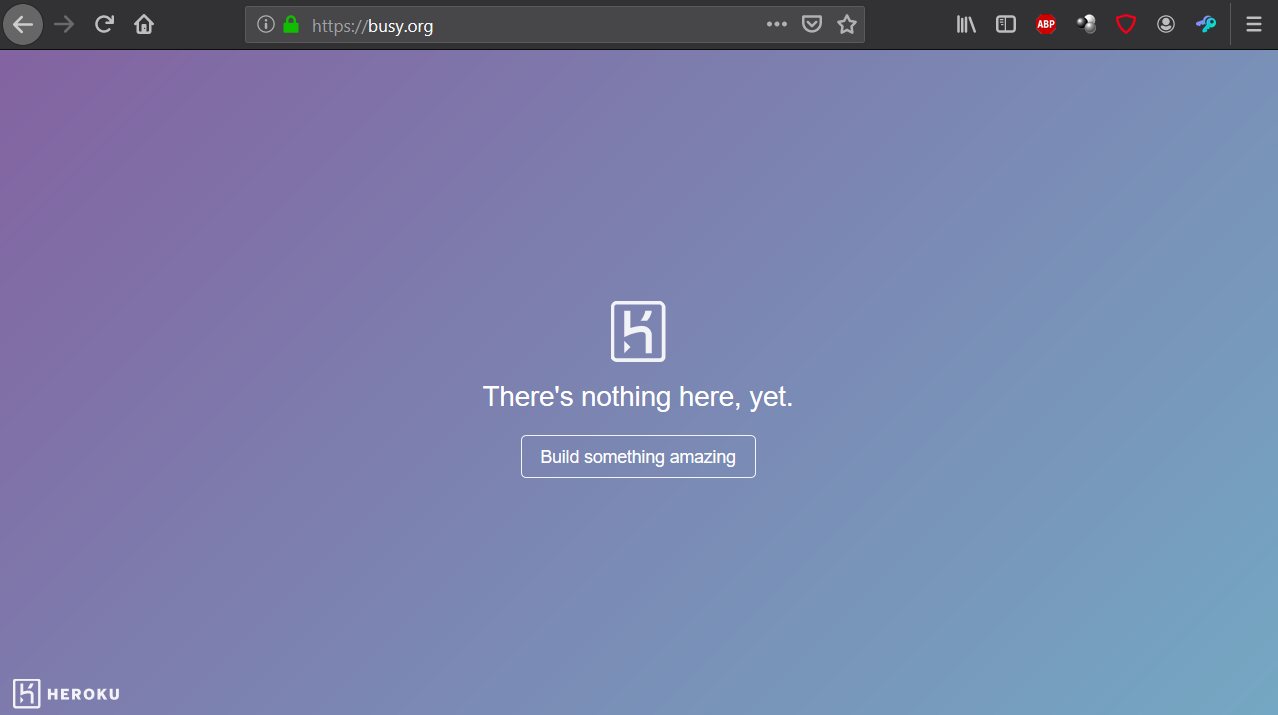1278x715 pixels.
Task: Open the account profile icon
Action: coord(1166,24)
